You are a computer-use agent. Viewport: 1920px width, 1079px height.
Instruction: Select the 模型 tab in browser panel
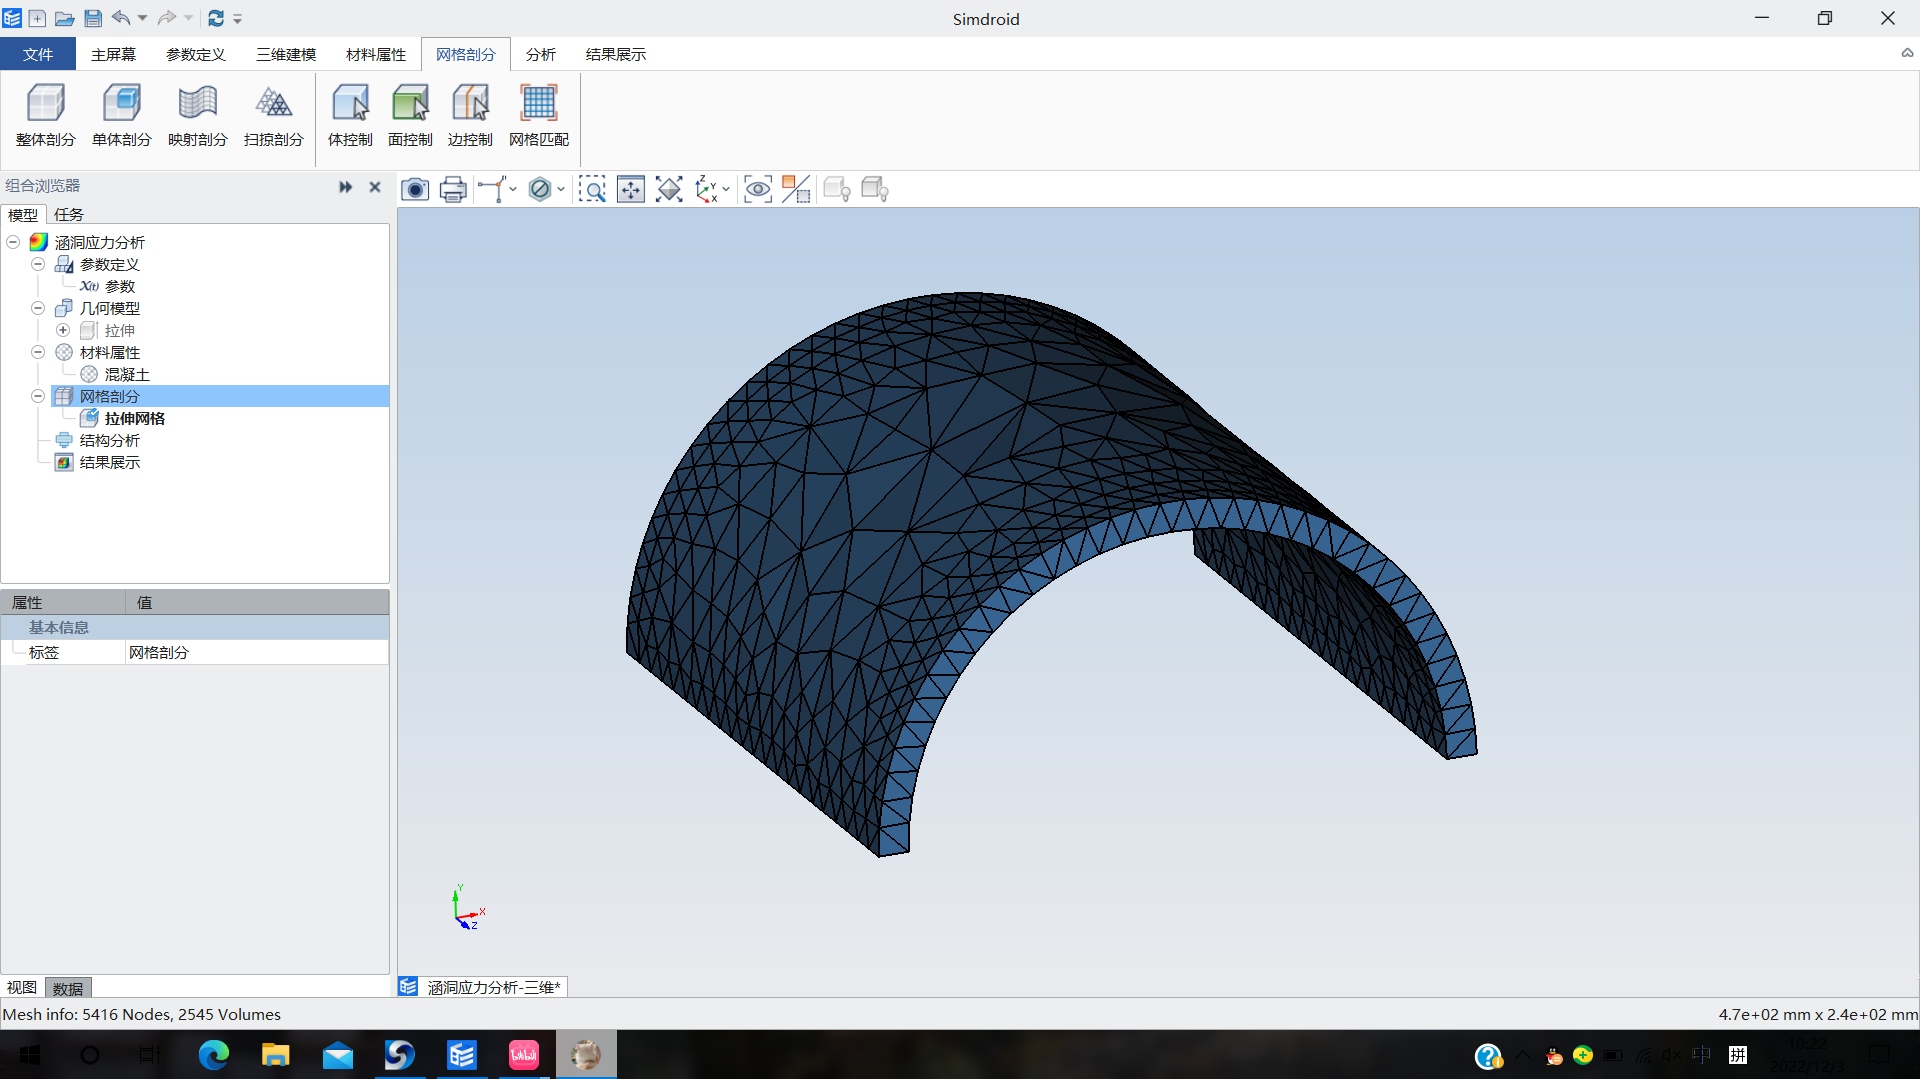click(23, 214)
